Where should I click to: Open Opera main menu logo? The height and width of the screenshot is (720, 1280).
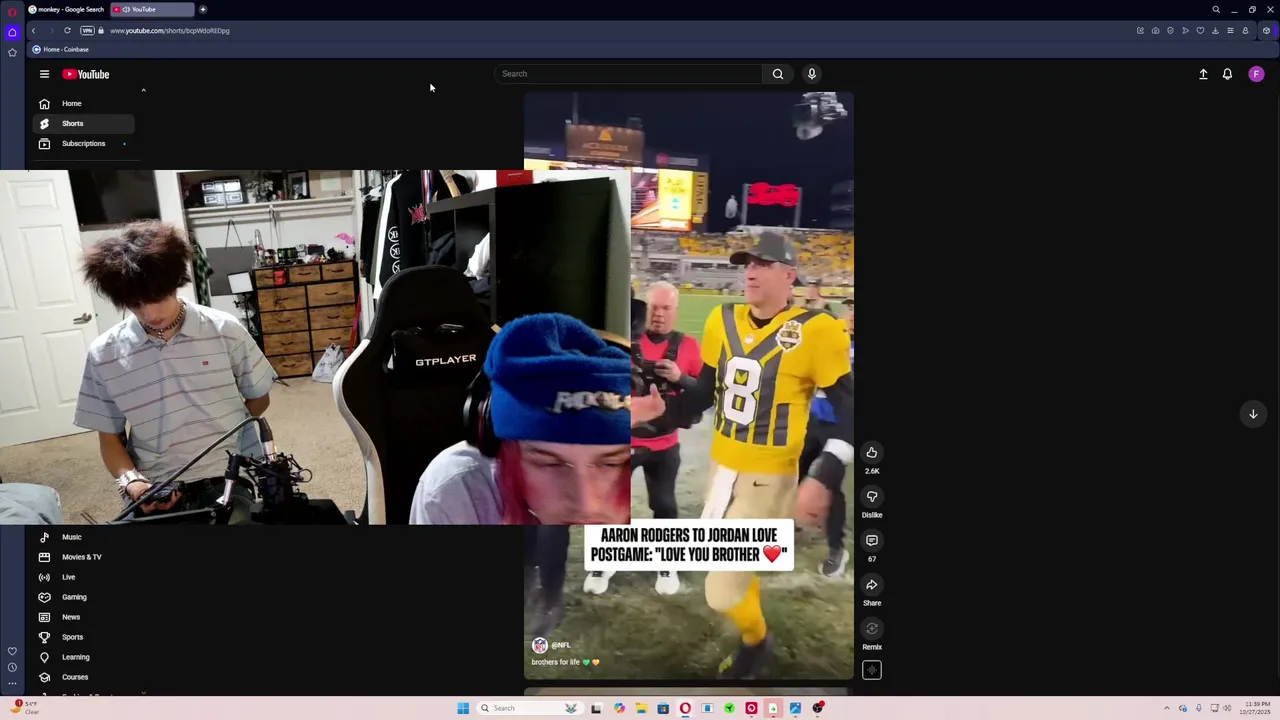(12, 12)
